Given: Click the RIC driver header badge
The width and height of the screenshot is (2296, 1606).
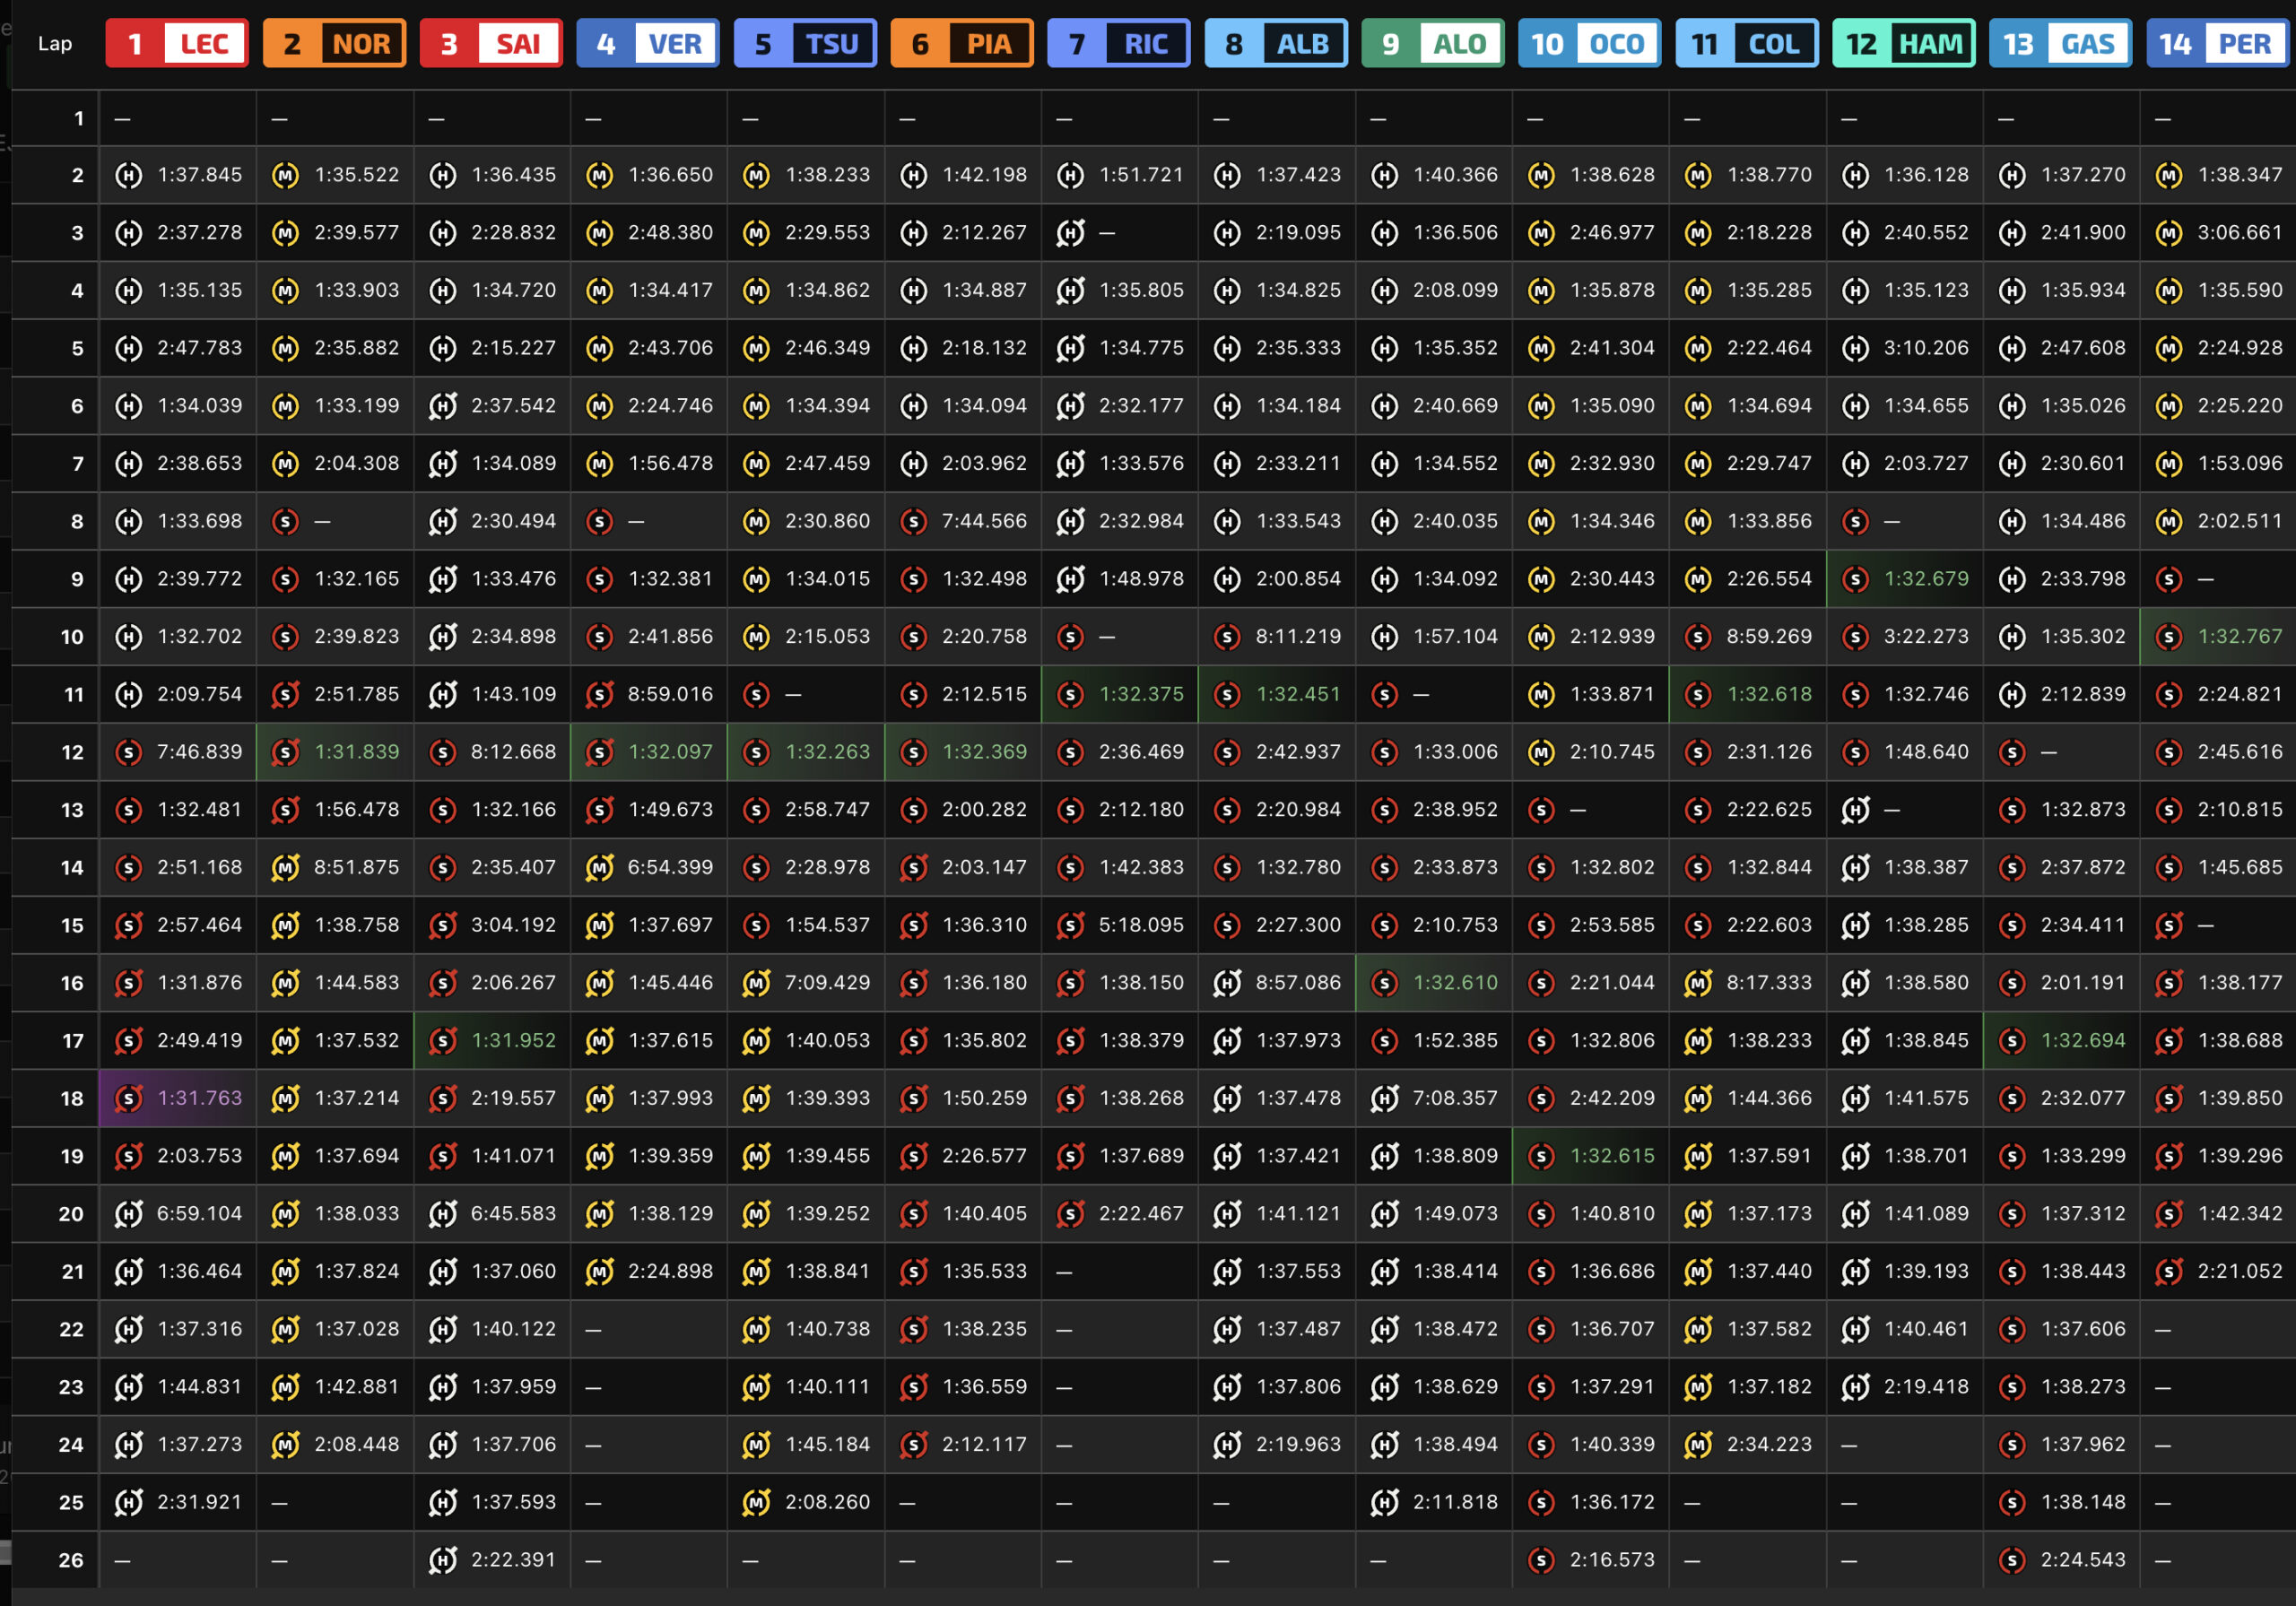Looking at the screenshot, I should [1119, 43].
